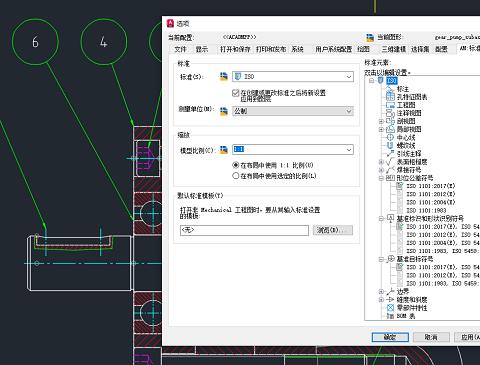480x365 pixels.
Task: Select the 锥度和斜度 taper and slope icon
Action: (x=390, y=300)
